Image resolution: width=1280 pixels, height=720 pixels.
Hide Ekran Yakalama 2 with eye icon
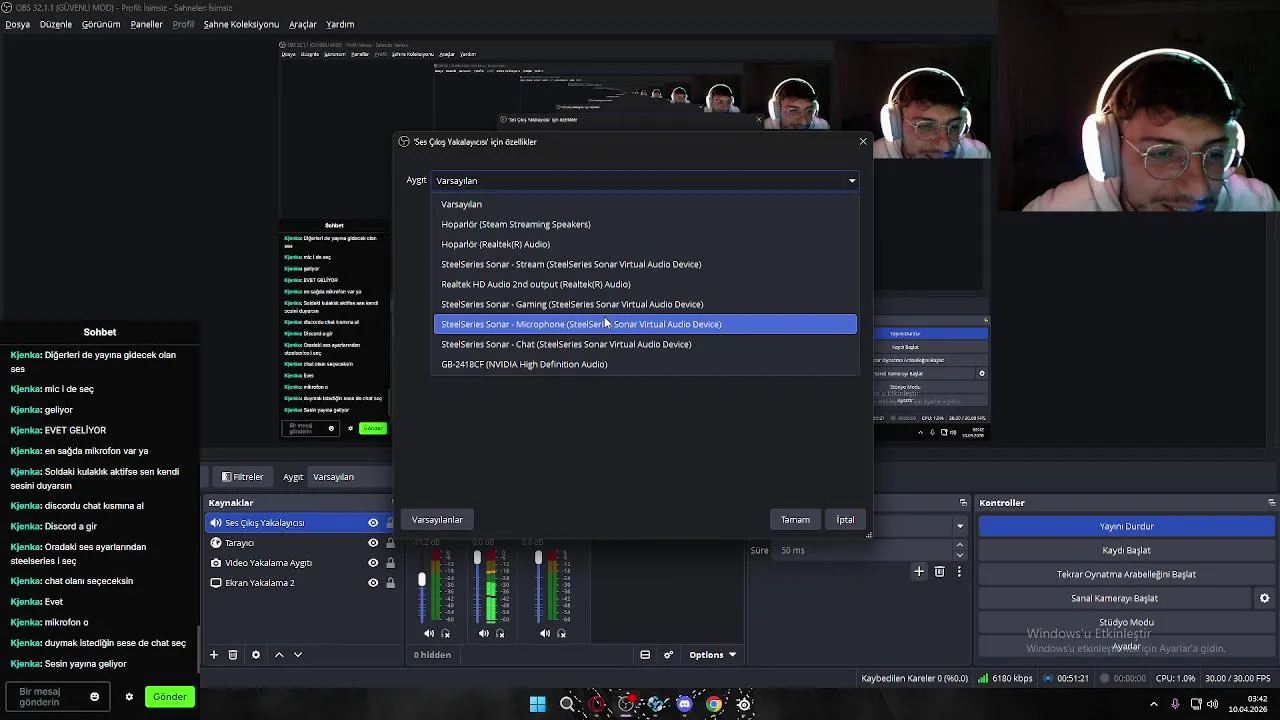373,583
